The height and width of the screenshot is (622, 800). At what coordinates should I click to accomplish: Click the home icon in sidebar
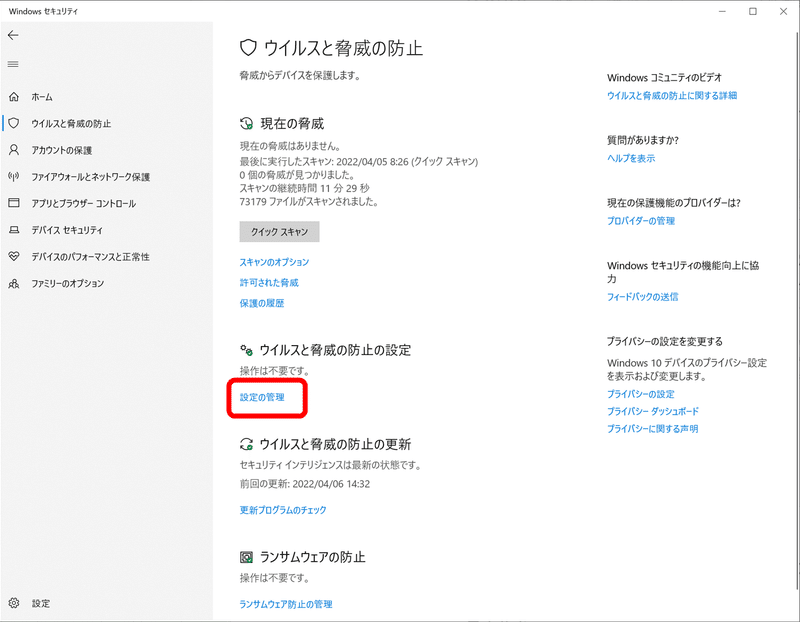click(x=14, y=96)
